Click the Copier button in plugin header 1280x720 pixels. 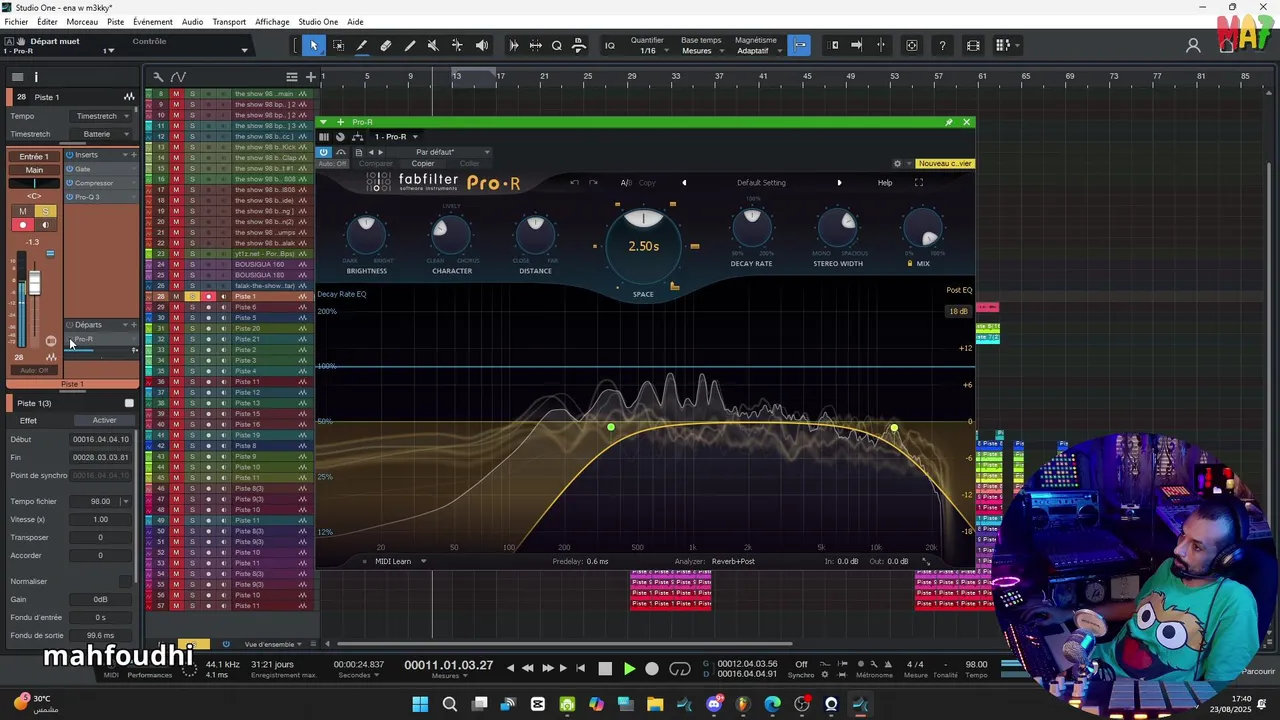point(423,164)
